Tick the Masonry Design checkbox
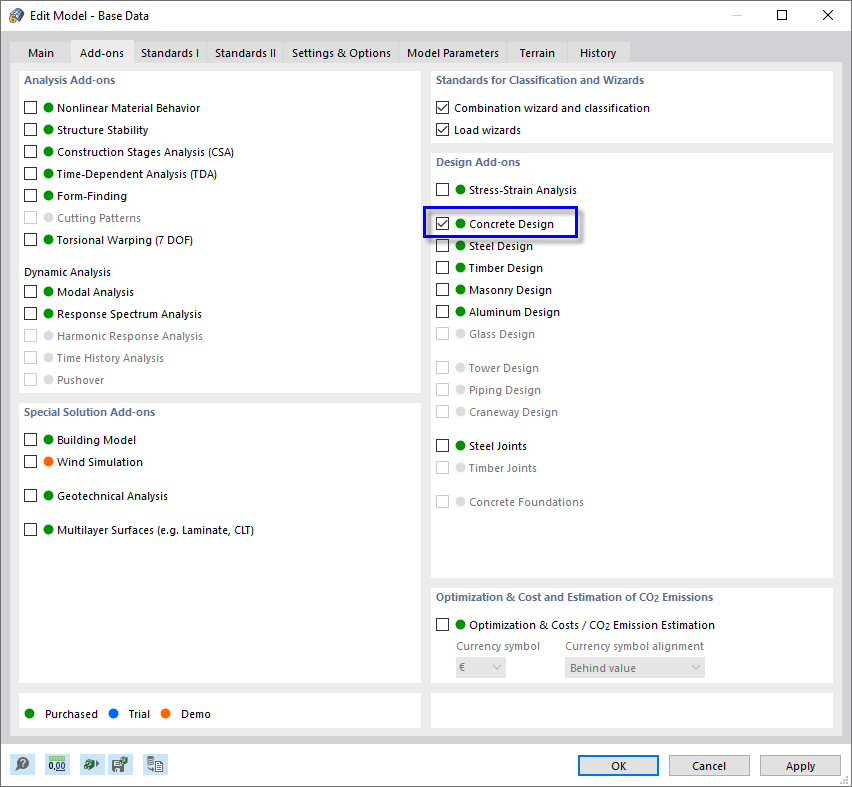 (442, 290)
